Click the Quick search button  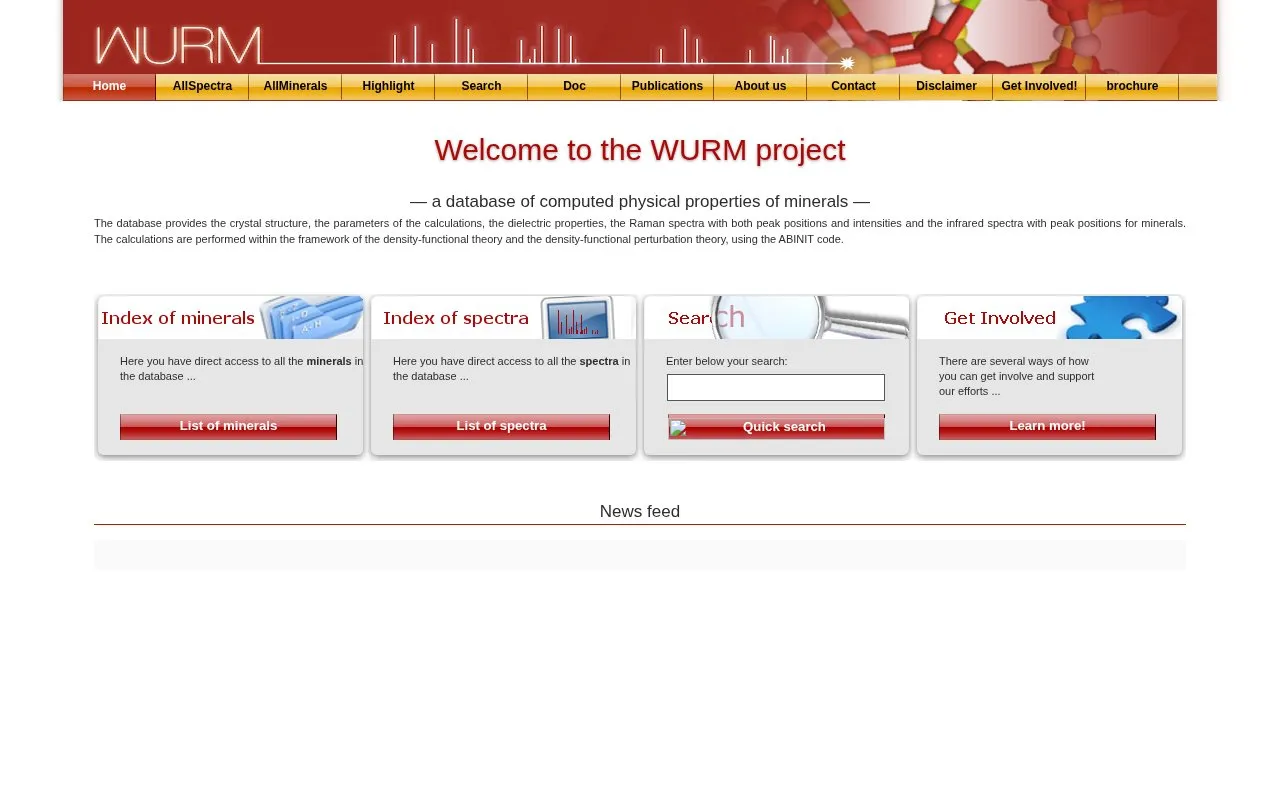tap(776, 427)
